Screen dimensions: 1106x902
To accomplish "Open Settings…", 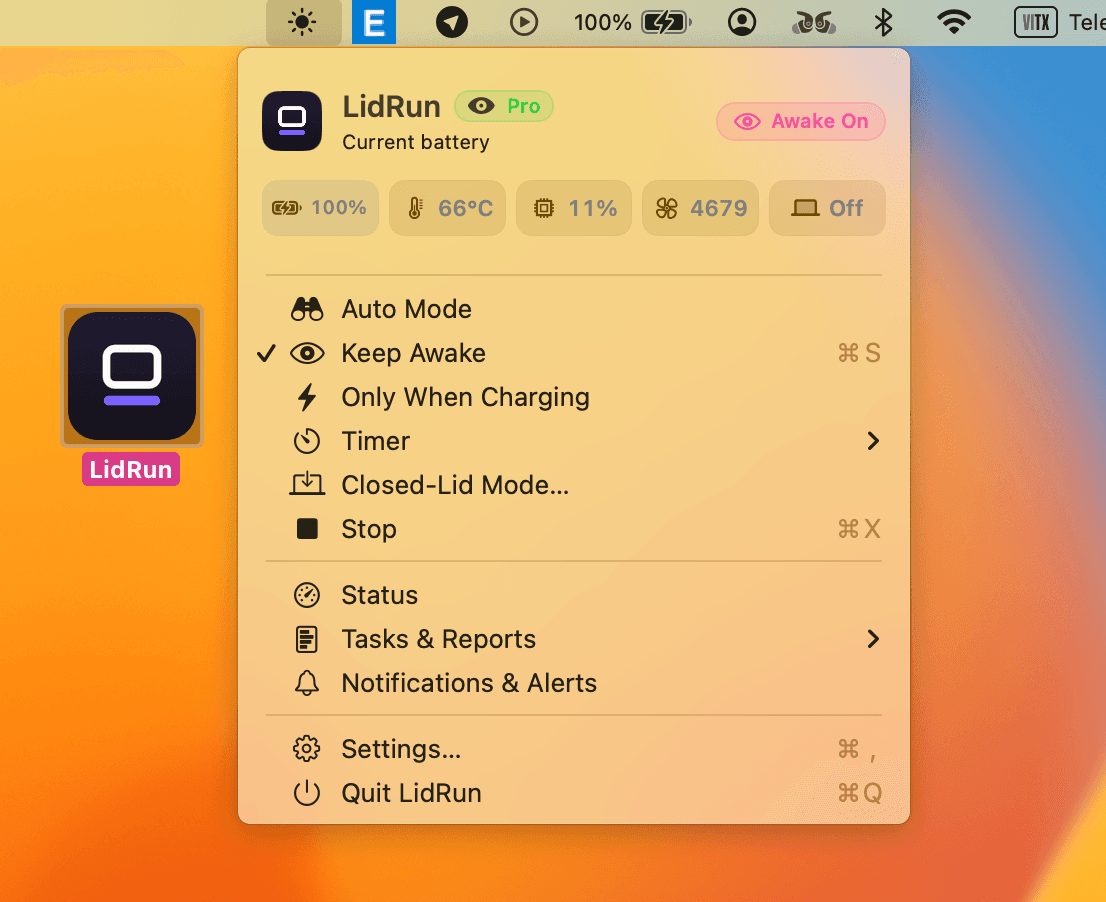I will click(573, 749).
